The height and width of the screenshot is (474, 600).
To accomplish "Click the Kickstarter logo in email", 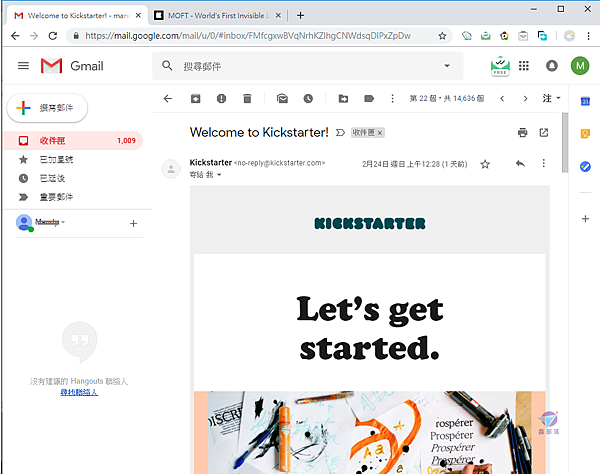I will 370,223.
